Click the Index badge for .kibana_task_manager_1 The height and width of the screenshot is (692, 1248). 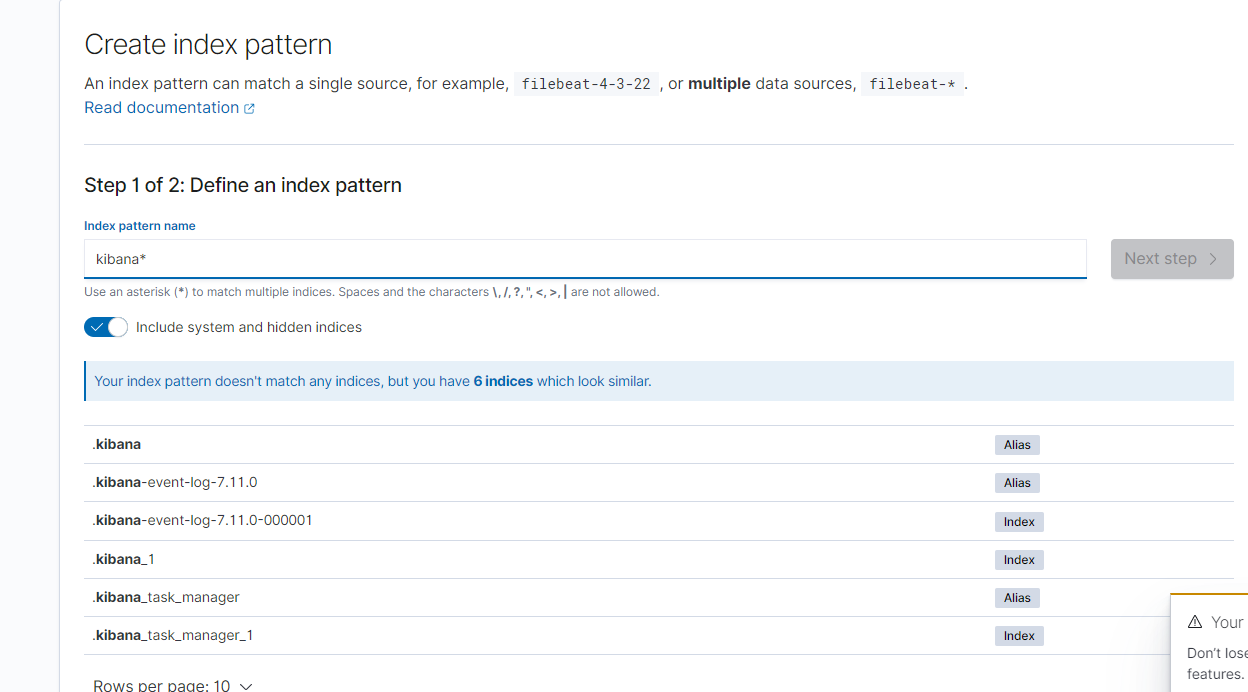[x=1018, y=635]
